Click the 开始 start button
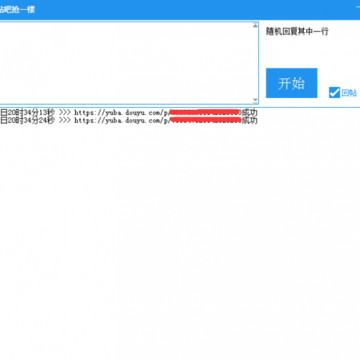The width and height of the screenshot is (360, 360). 291,83
